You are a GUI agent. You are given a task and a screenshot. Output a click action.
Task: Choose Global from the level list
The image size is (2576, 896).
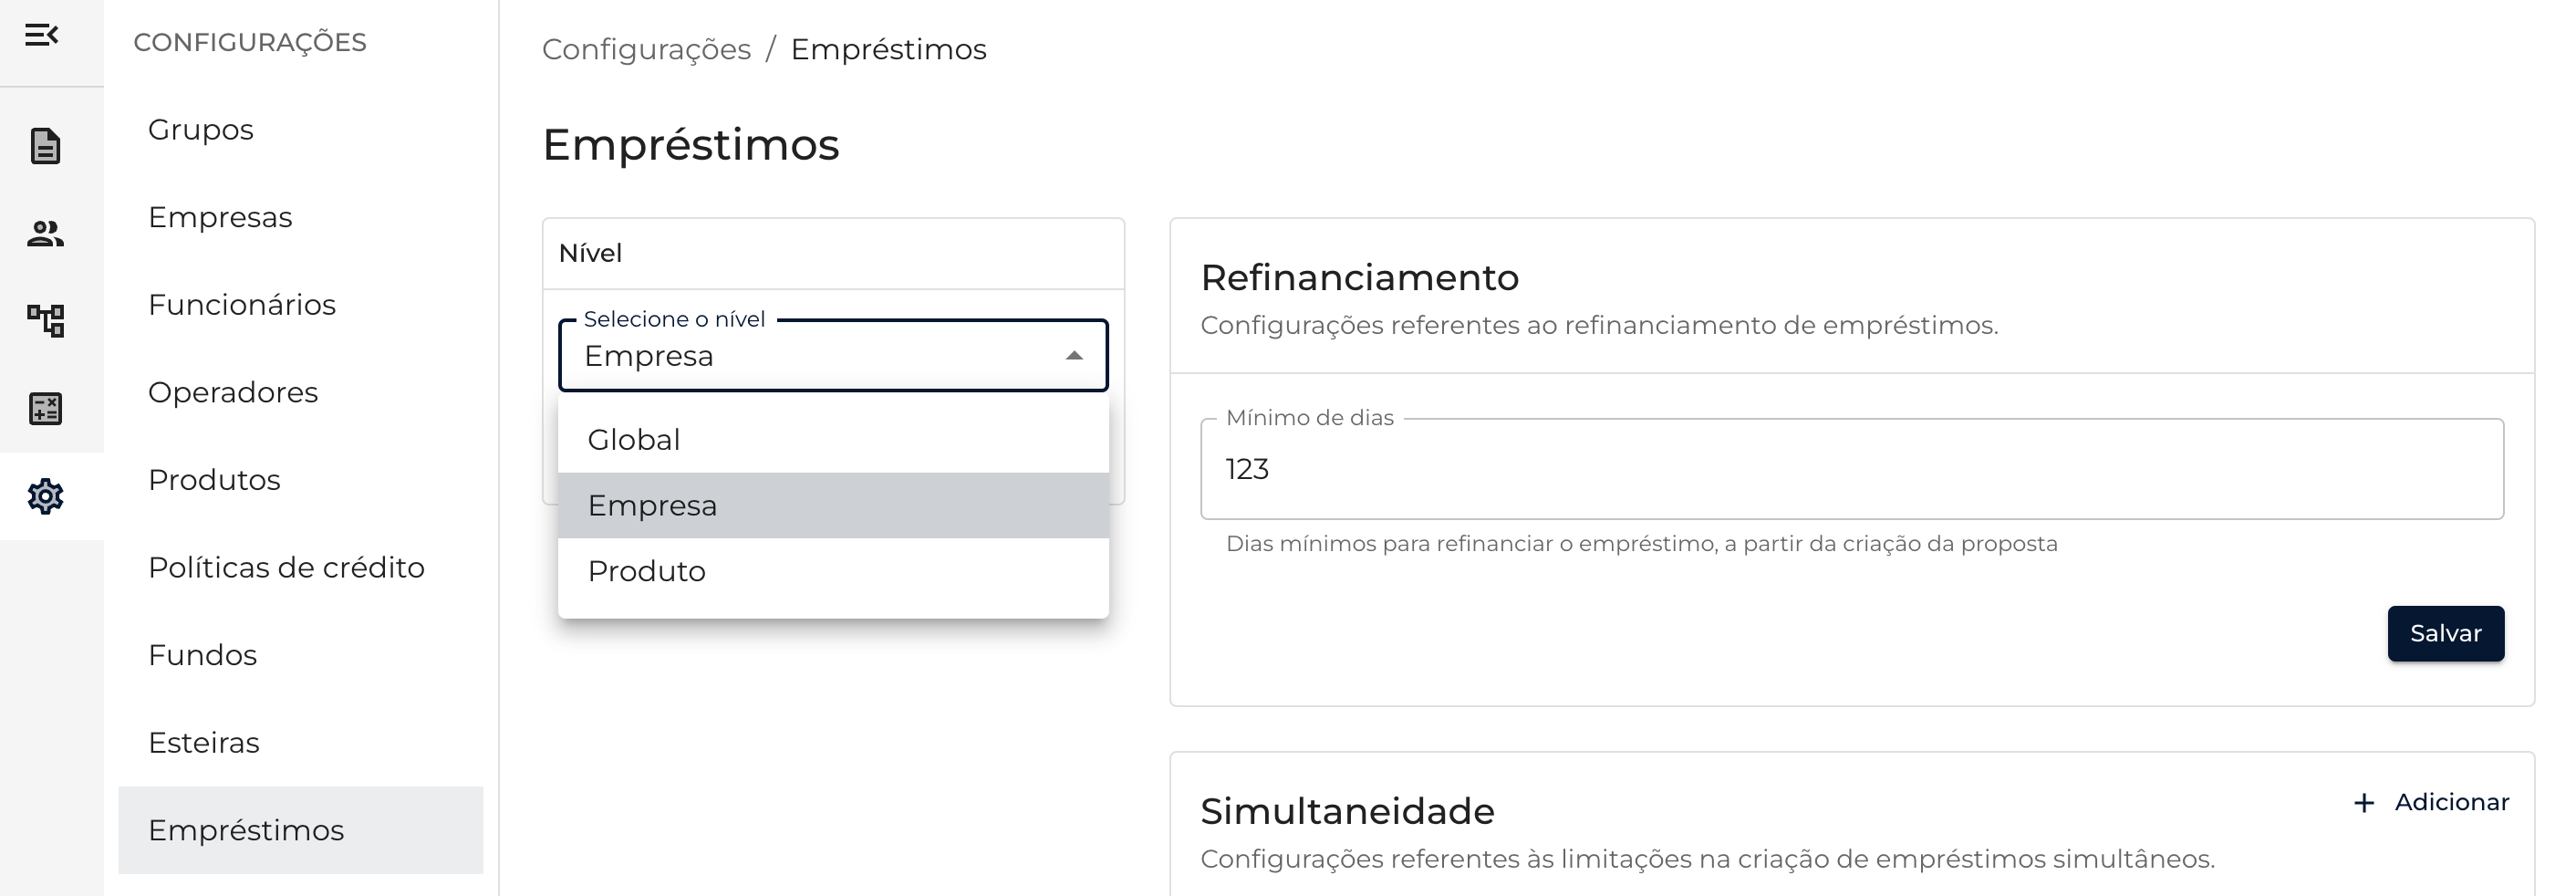point(634,440)
